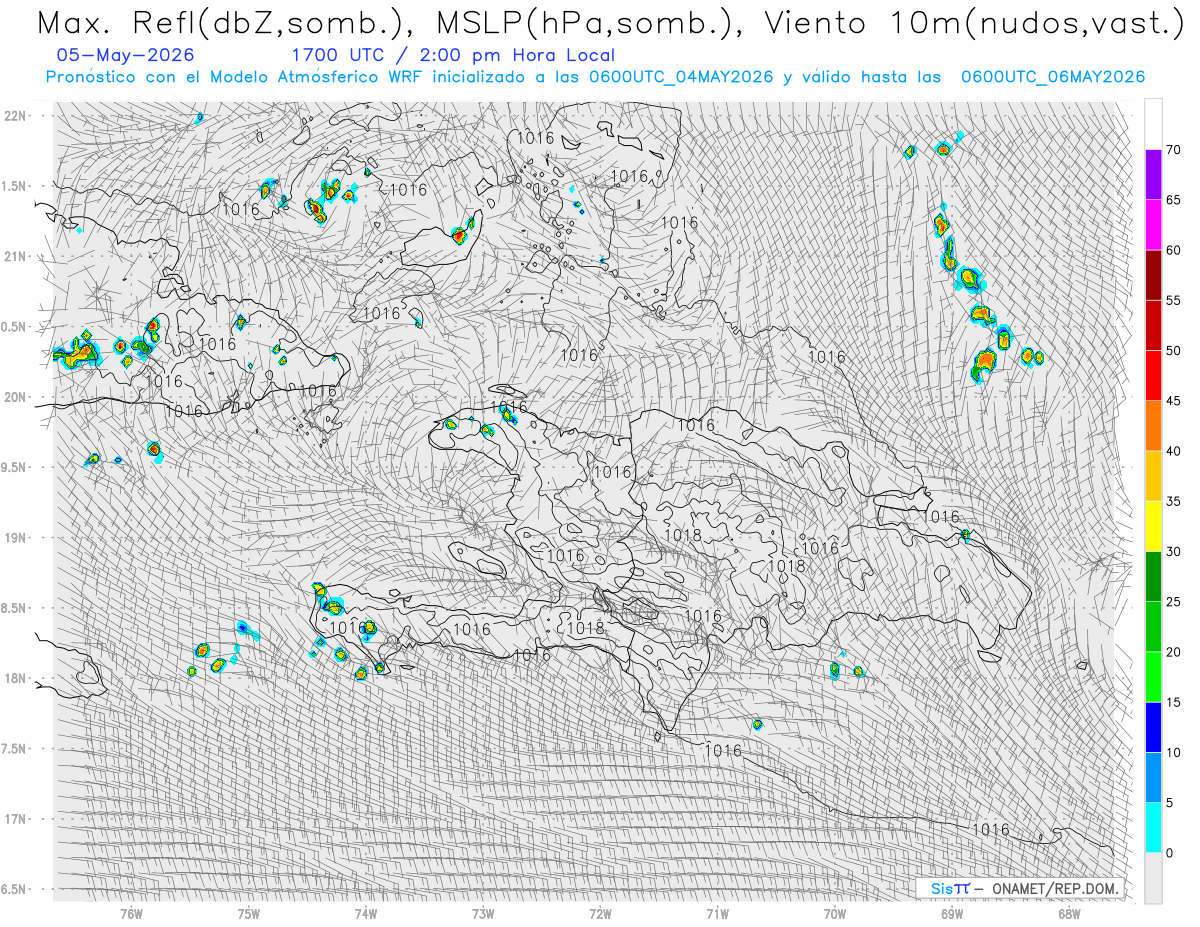This screenshot has width=1200, height=927.
Task: Click the dark red color band between 55 and 60
Action: 1153,275
